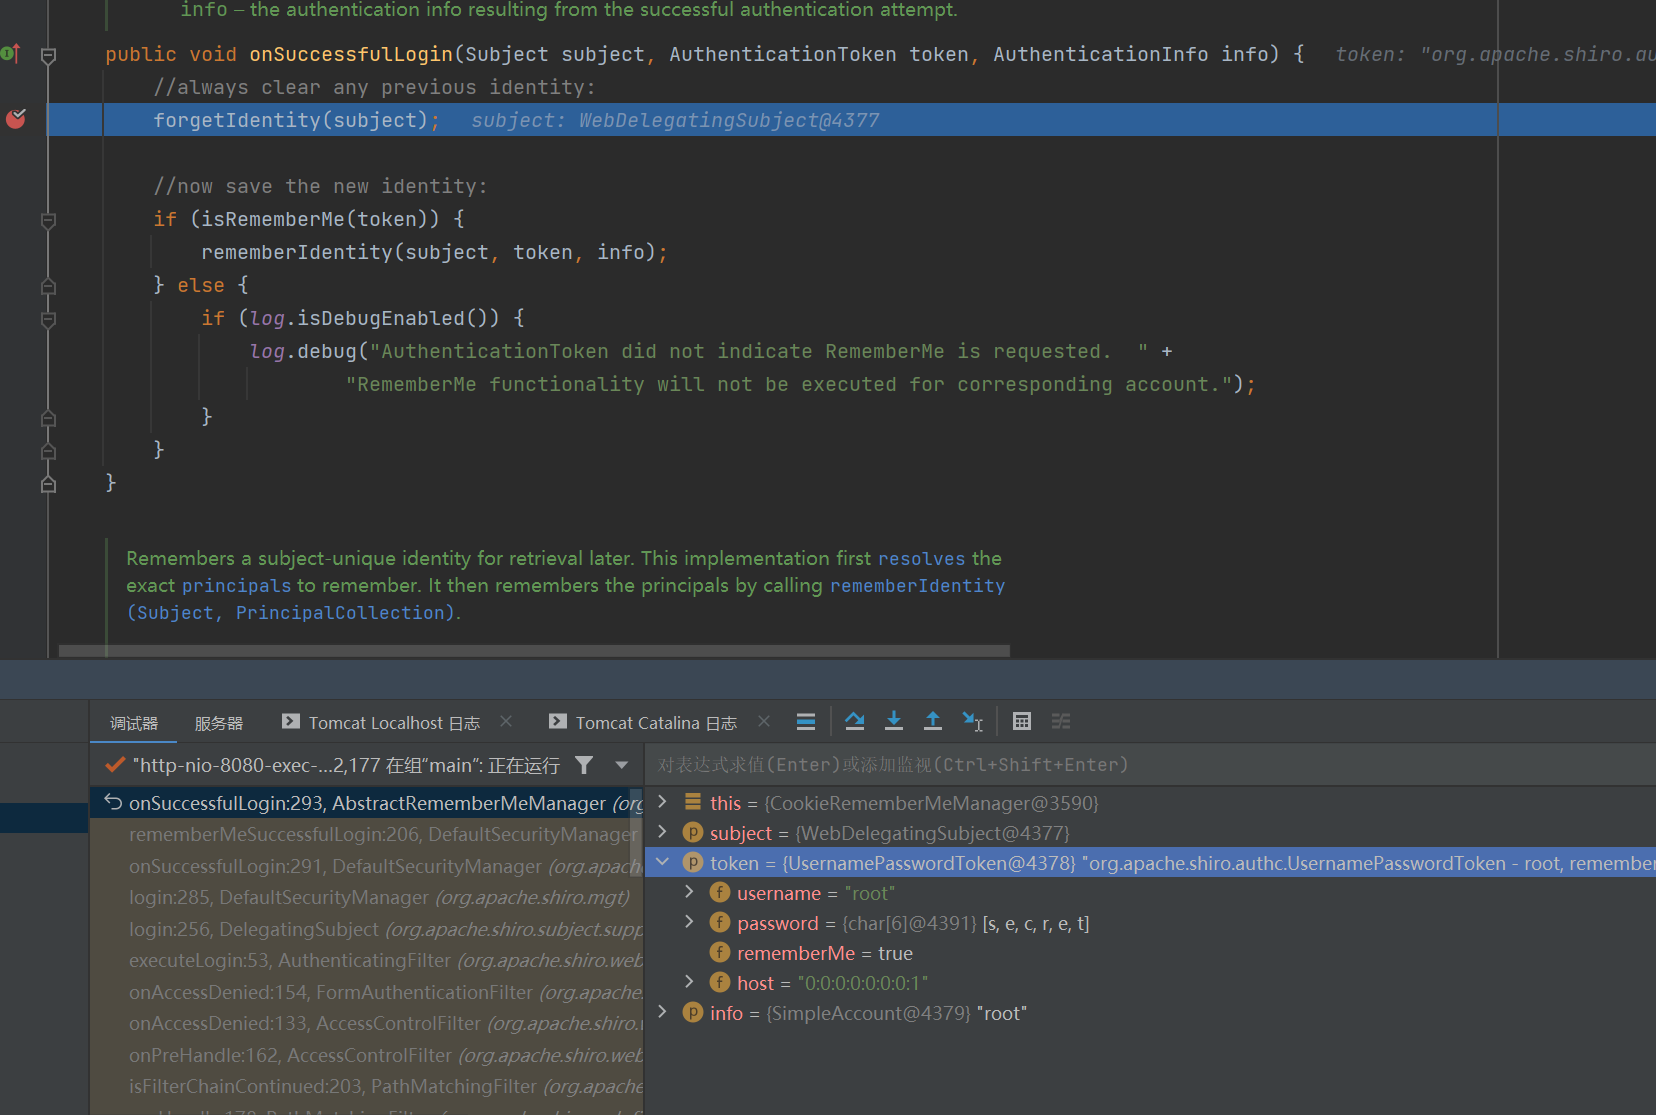Click the Evaluate Expression calculator icon
Screen dimensions: 1656x1115
(x=1022, y=721)
